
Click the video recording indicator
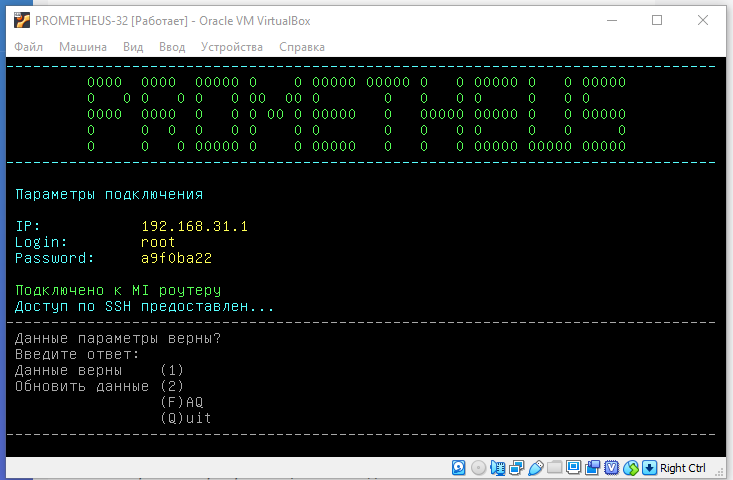coord(593,468)
